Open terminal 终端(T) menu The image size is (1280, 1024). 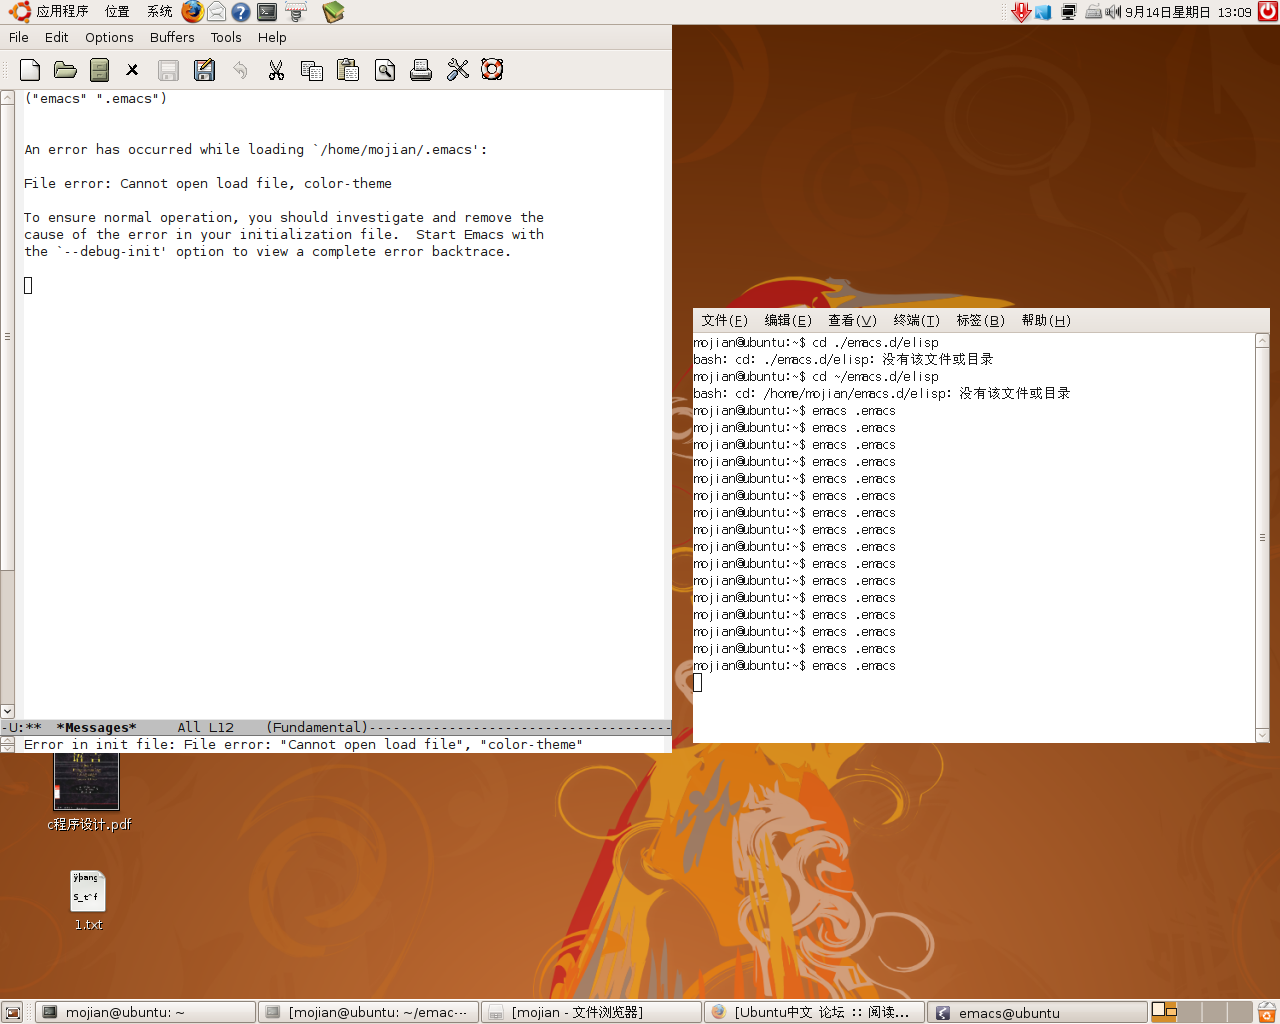916,320
